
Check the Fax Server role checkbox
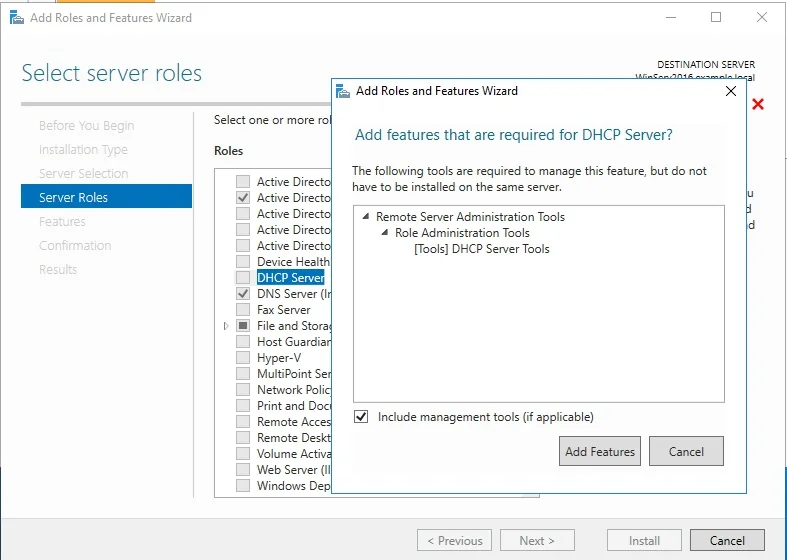coord(243,310)
